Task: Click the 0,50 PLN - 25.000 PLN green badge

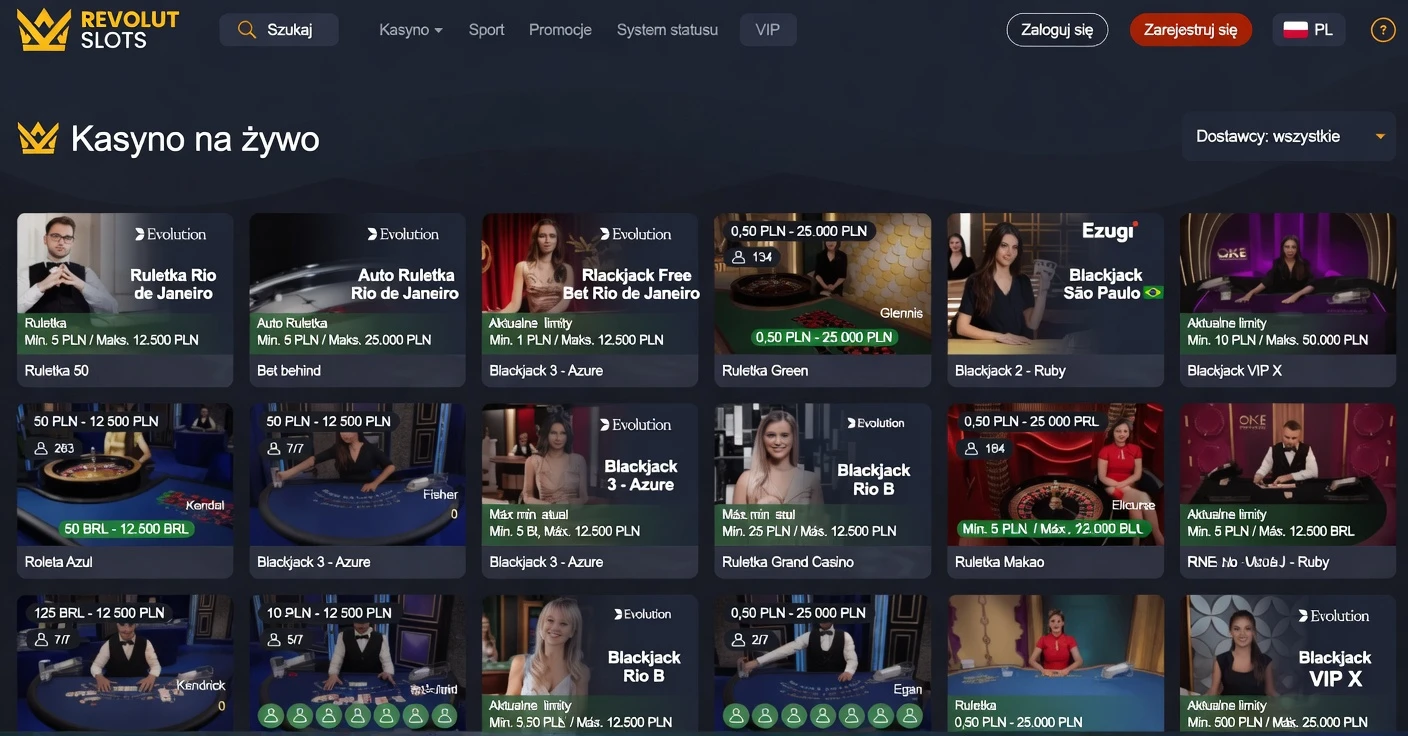Action: 824,337
